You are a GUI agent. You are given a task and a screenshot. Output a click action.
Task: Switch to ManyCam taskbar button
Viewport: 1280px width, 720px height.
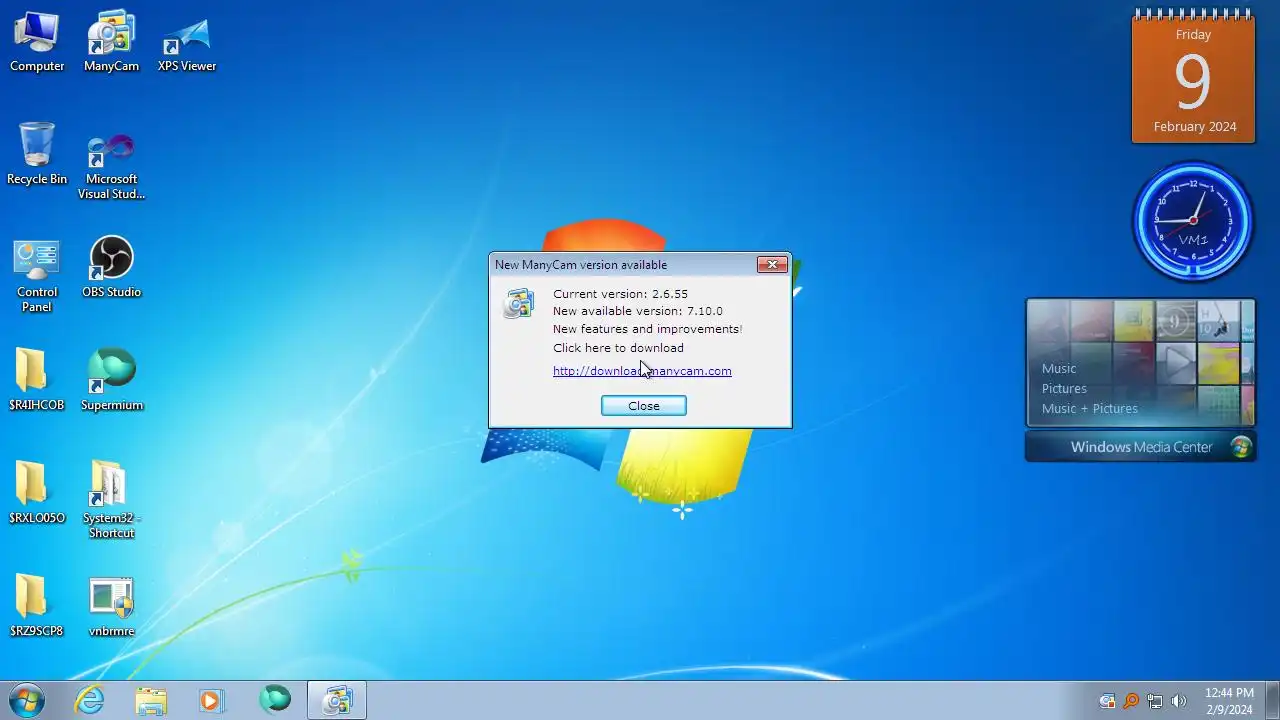pyautogui.click(x=337, y=700)
